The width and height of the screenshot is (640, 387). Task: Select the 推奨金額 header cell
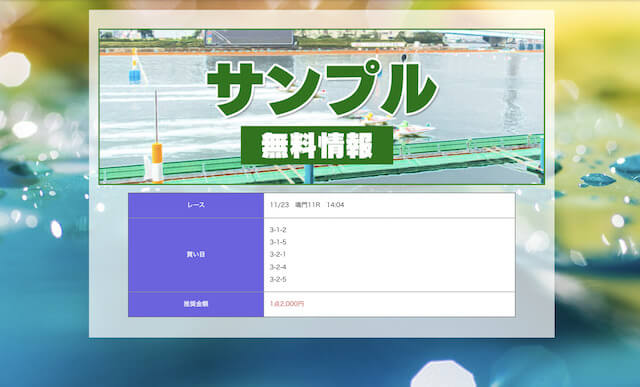click(x=196, y=304)
